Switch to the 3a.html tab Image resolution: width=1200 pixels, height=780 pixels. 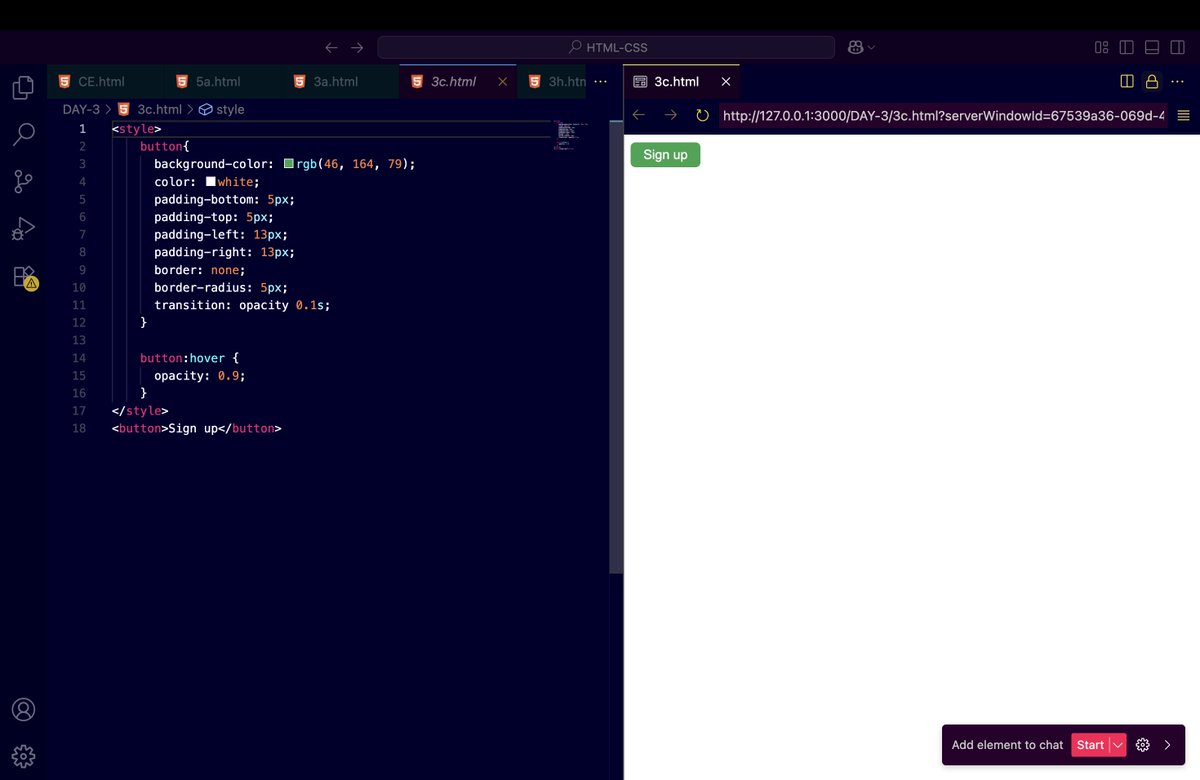point(340,82)
